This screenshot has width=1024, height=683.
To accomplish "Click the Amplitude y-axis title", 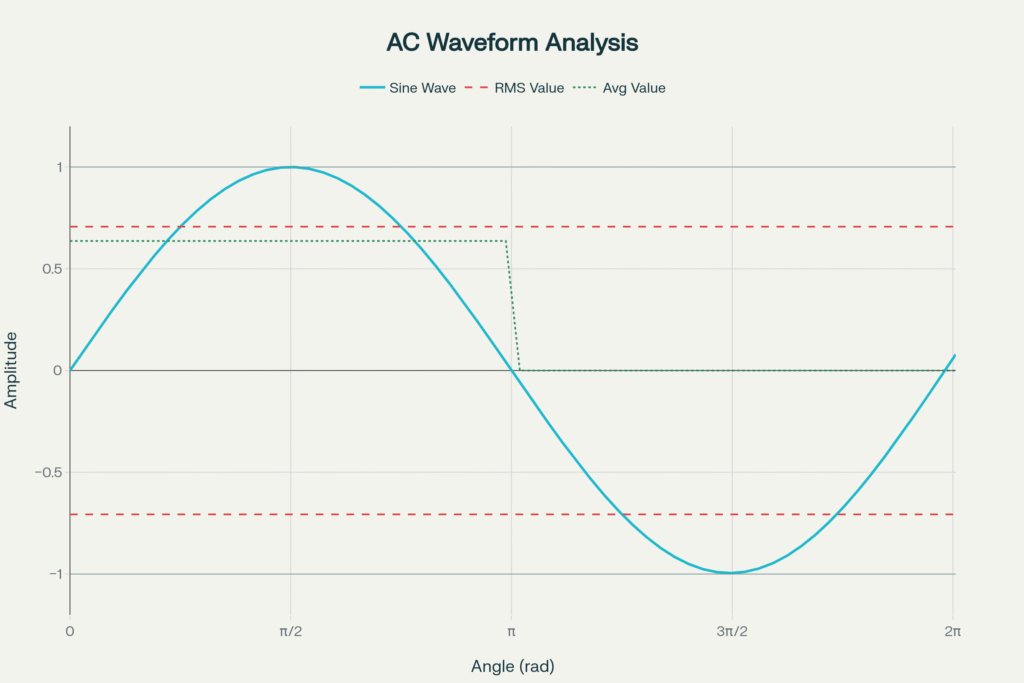I will click(12, 370).
